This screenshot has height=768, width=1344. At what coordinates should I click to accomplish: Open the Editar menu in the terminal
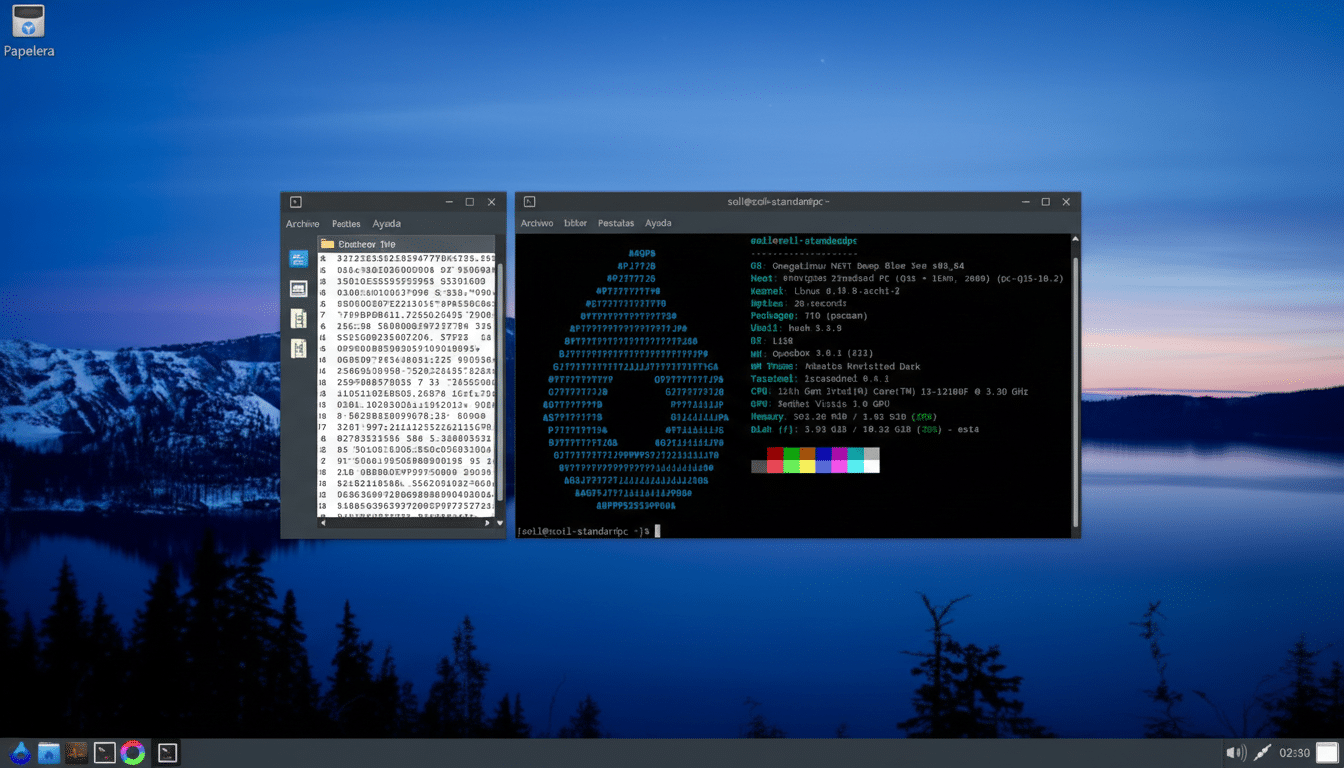[575, 223]
